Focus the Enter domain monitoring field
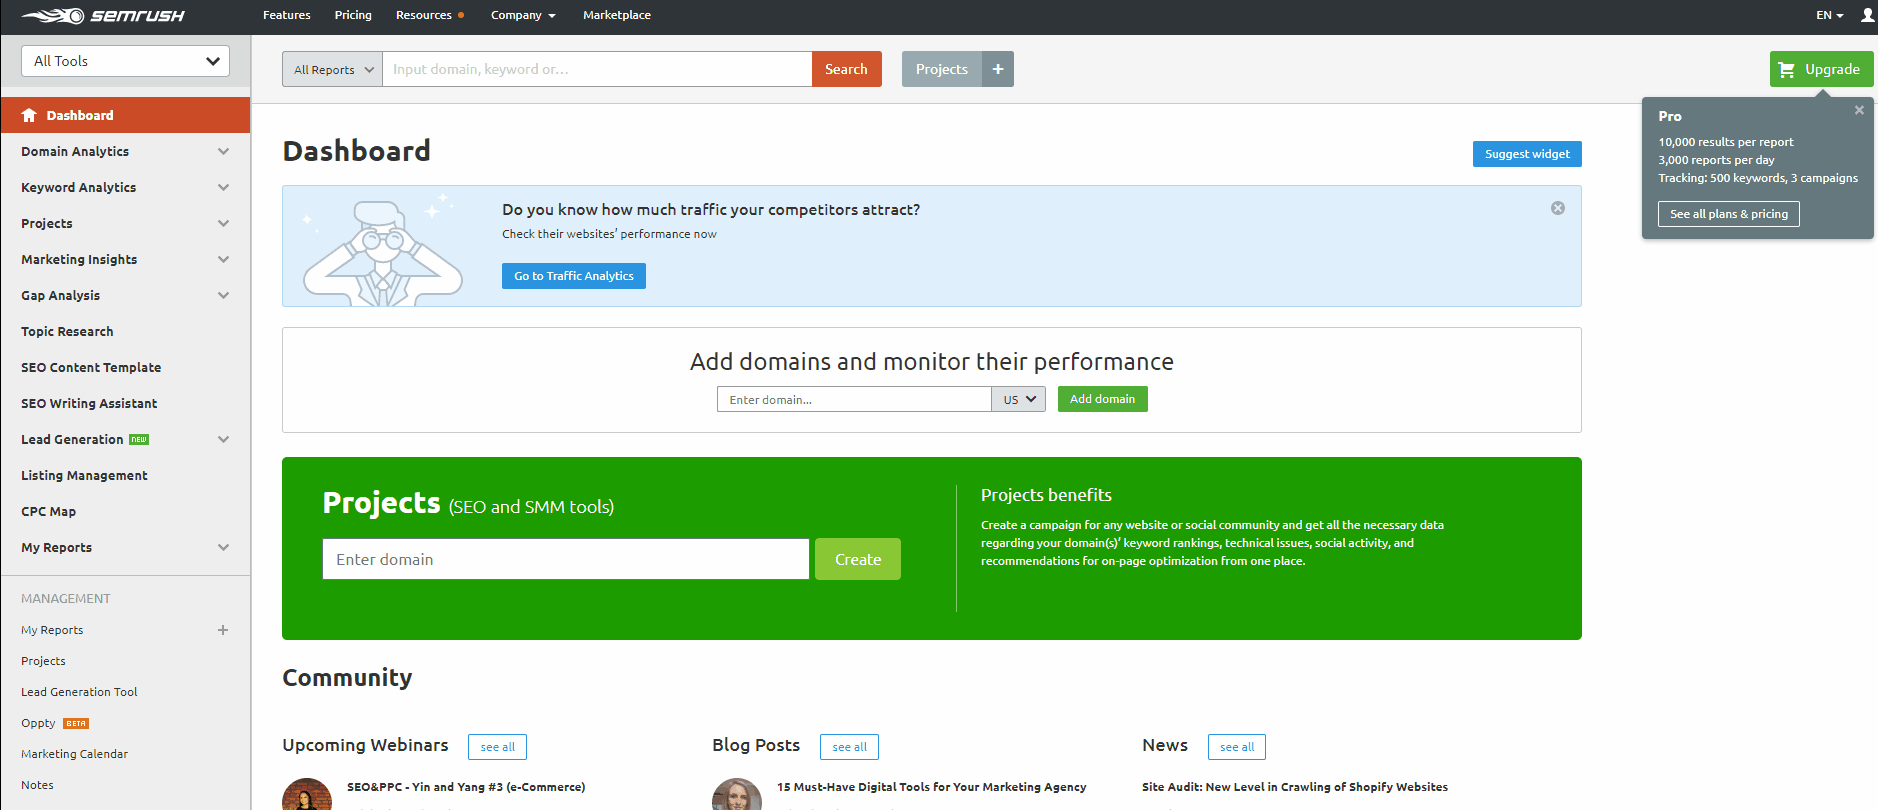 (854, 399)
